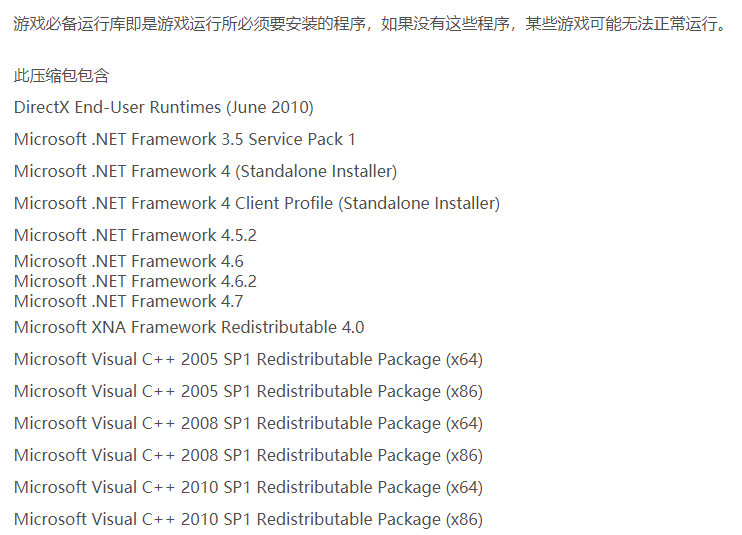Click Visual C++ 2008 SP1 Redistributable (x86)
The height and width of the screenshot is (535, 742).
coord(248,456)
